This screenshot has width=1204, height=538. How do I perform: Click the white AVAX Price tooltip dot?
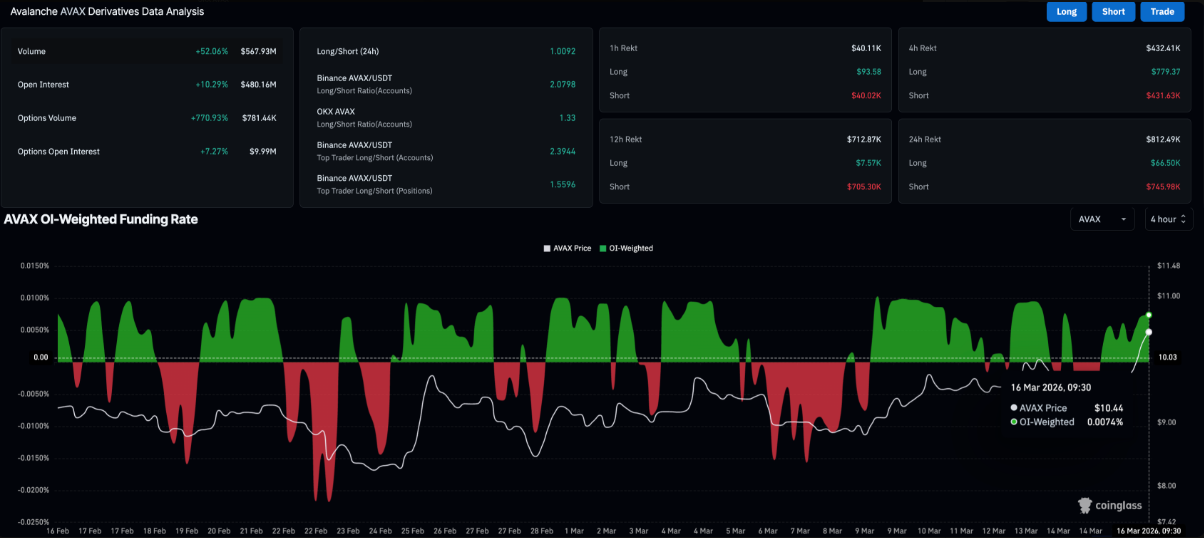pos(1014,408)
